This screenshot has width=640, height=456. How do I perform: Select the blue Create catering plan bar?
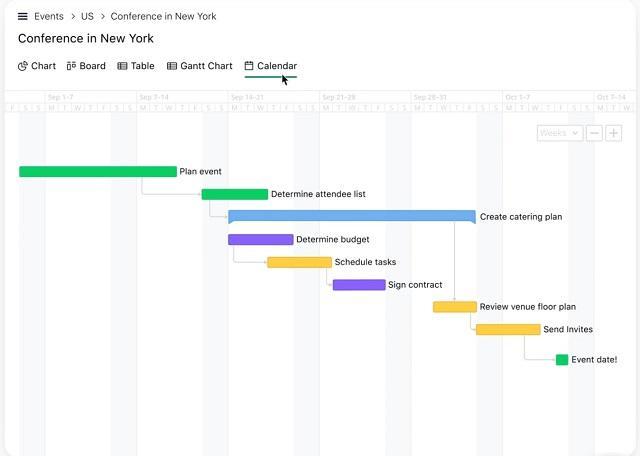coord(351,216)
